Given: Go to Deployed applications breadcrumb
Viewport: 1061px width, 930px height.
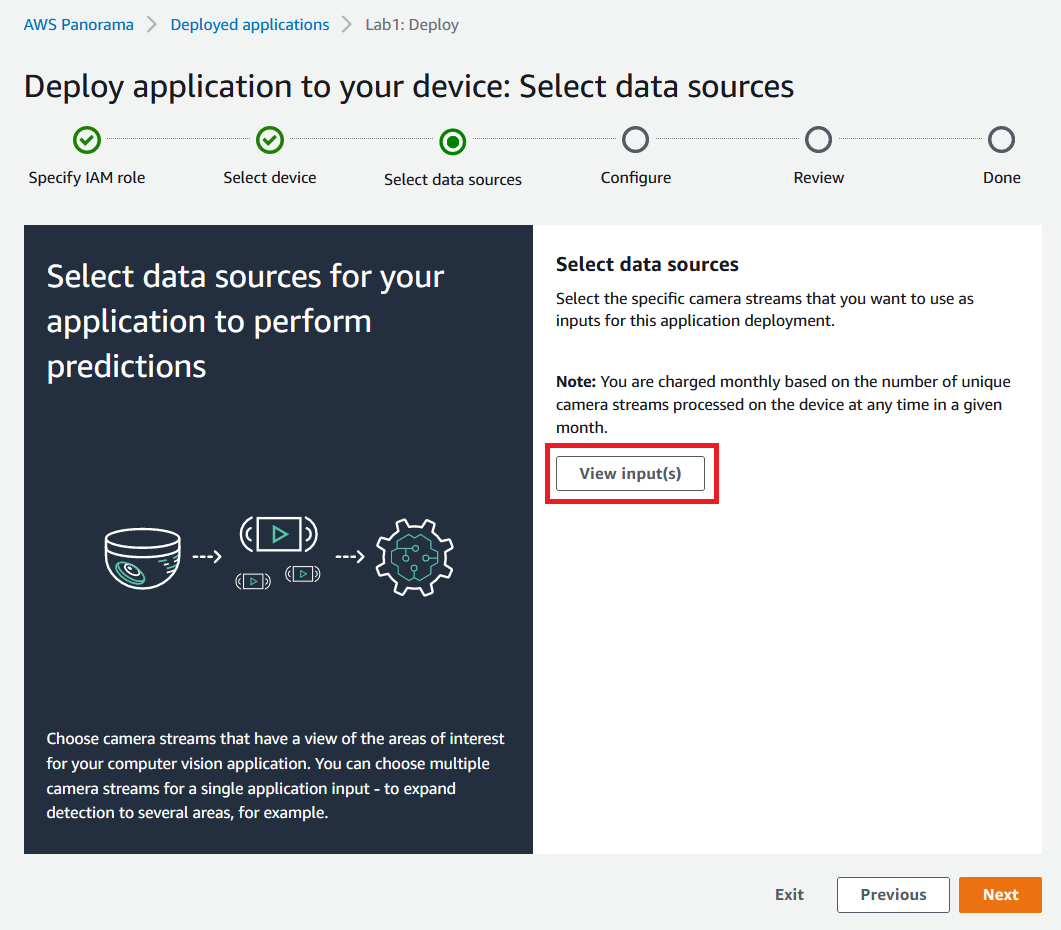Looking at the screenshot, I should 250,25.
